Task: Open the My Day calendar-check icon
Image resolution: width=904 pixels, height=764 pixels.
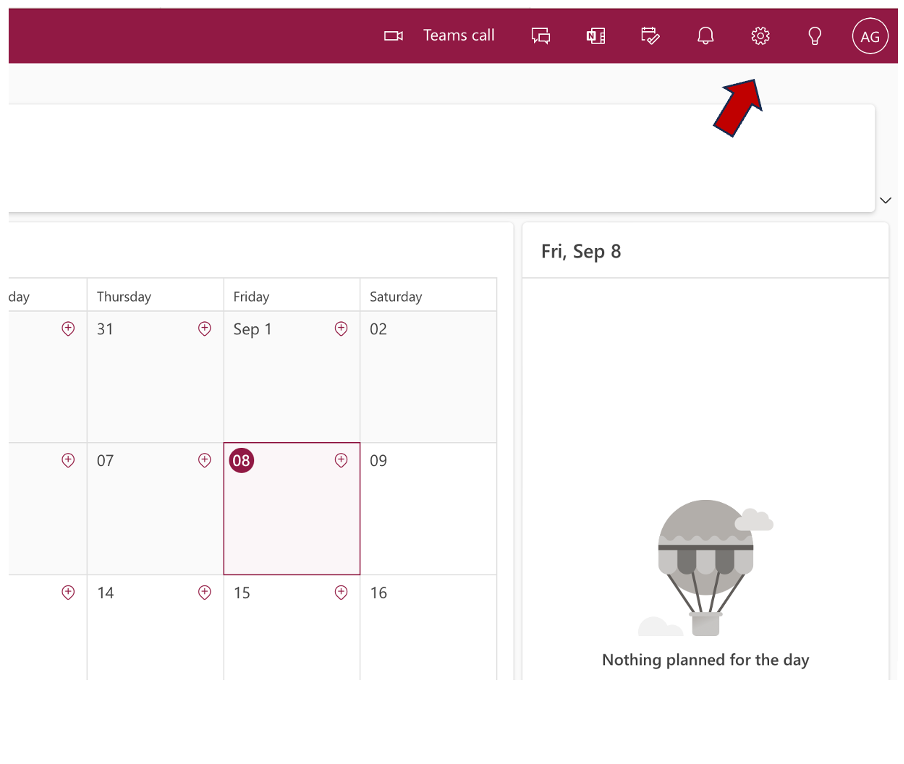Action: click(x=651, y=36)
